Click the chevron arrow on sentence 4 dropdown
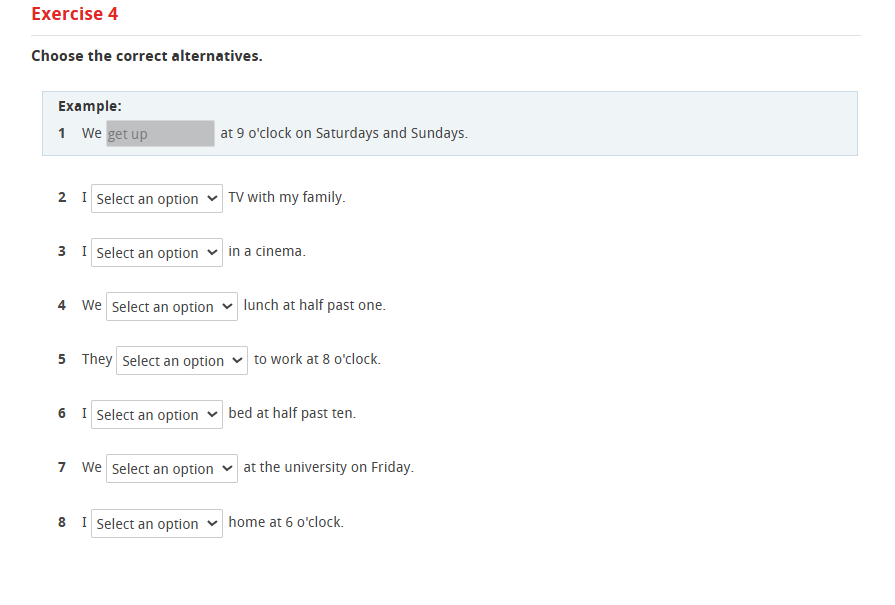Viewport: 895px width, 605px height. coord(227,306)
